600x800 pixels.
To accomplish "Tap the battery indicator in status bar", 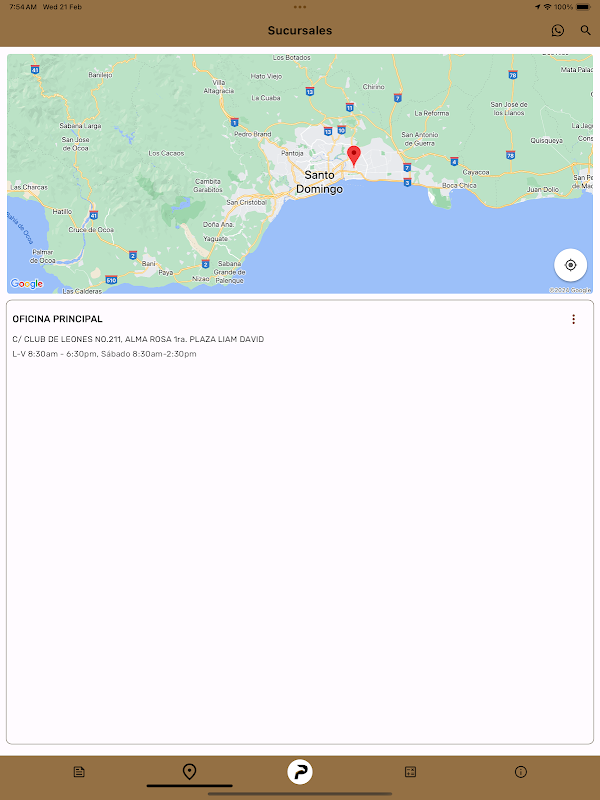I will (x=583, y=7).
